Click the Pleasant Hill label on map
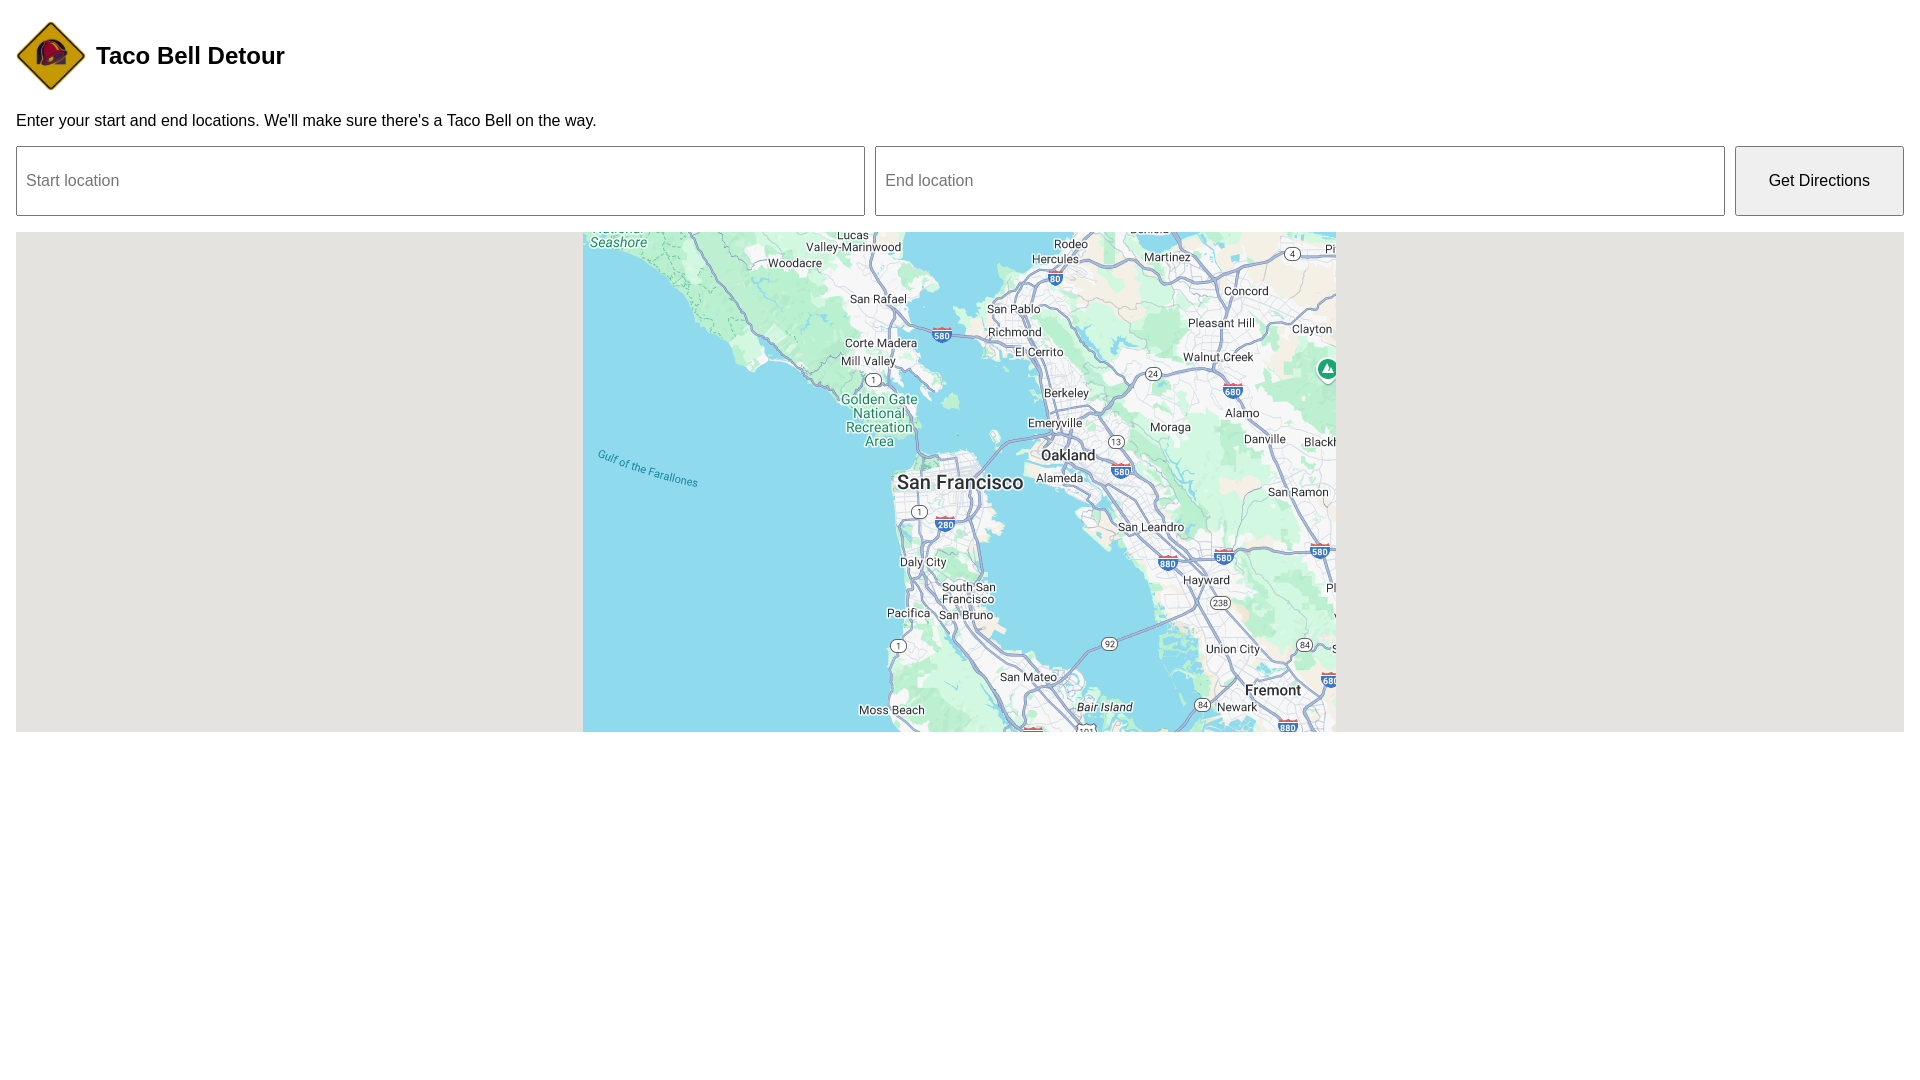Viewport: 1920px width, 1080px height. [1221, 323]
